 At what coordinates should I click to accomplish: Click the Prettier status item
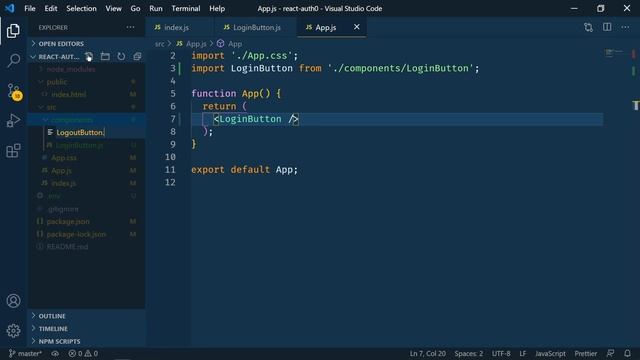[x=586, y=353]
